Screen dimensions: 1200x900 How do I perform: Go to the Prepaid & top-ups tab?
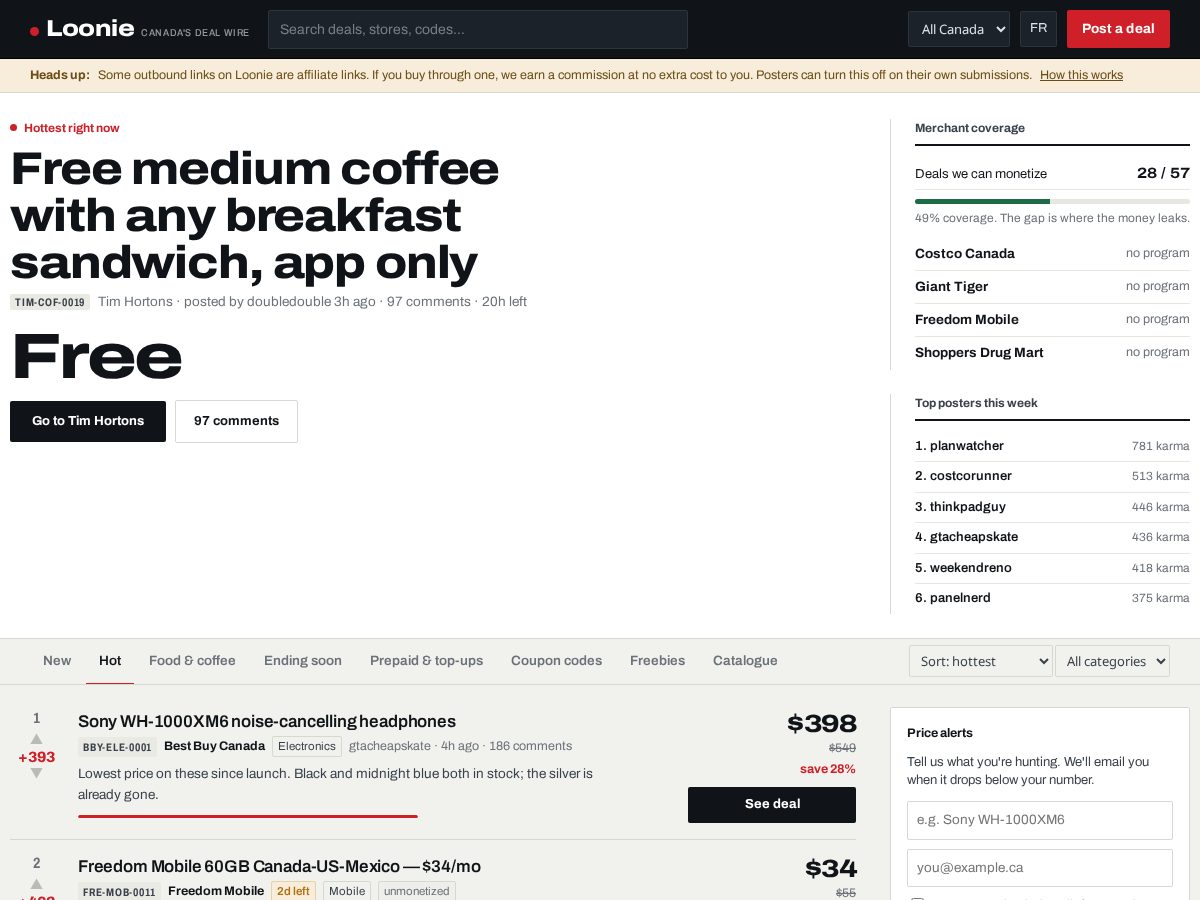coord(426,661)
